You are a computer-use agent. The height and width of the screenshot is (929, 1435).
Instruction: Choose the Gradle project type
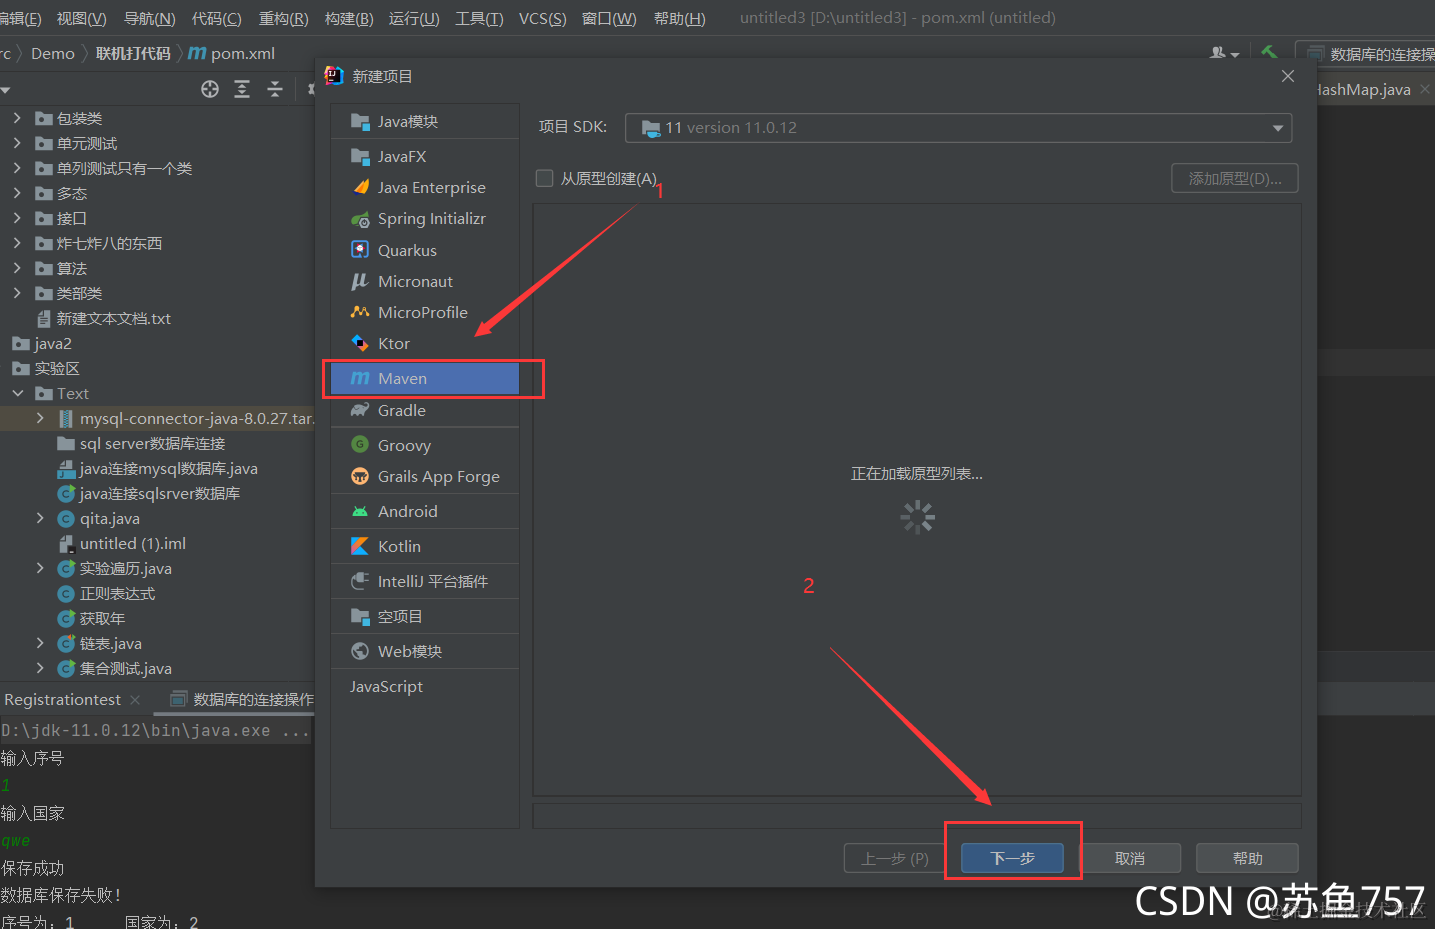425,410
